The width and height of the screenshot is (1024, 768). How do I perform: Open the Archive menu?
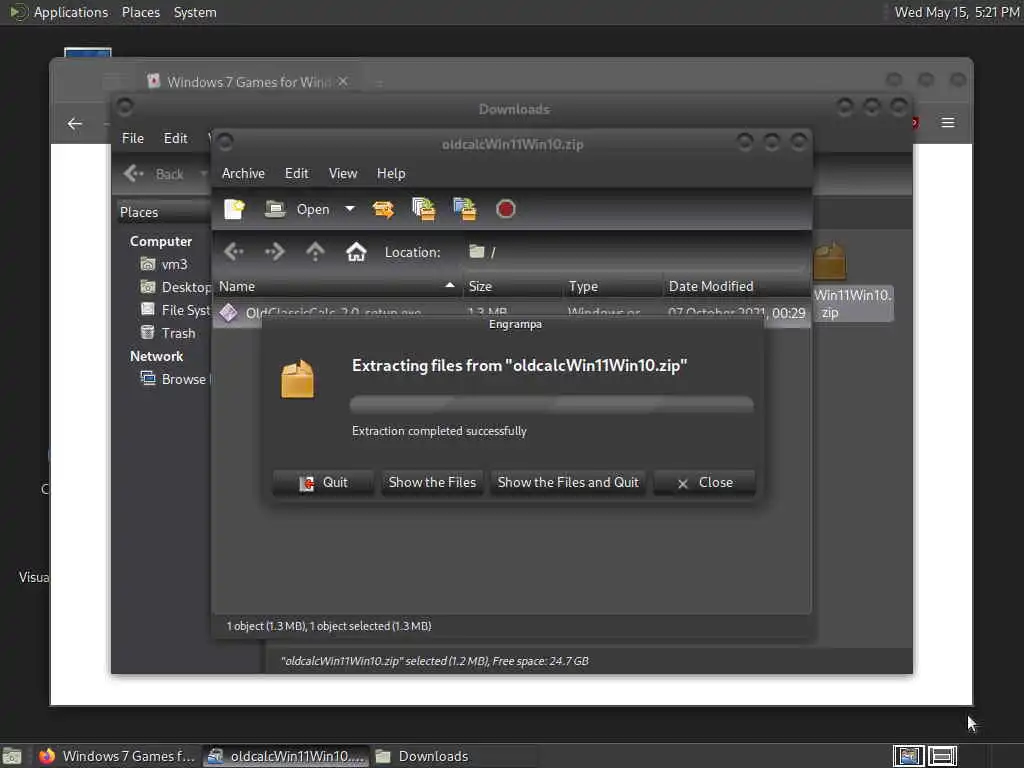243,173
